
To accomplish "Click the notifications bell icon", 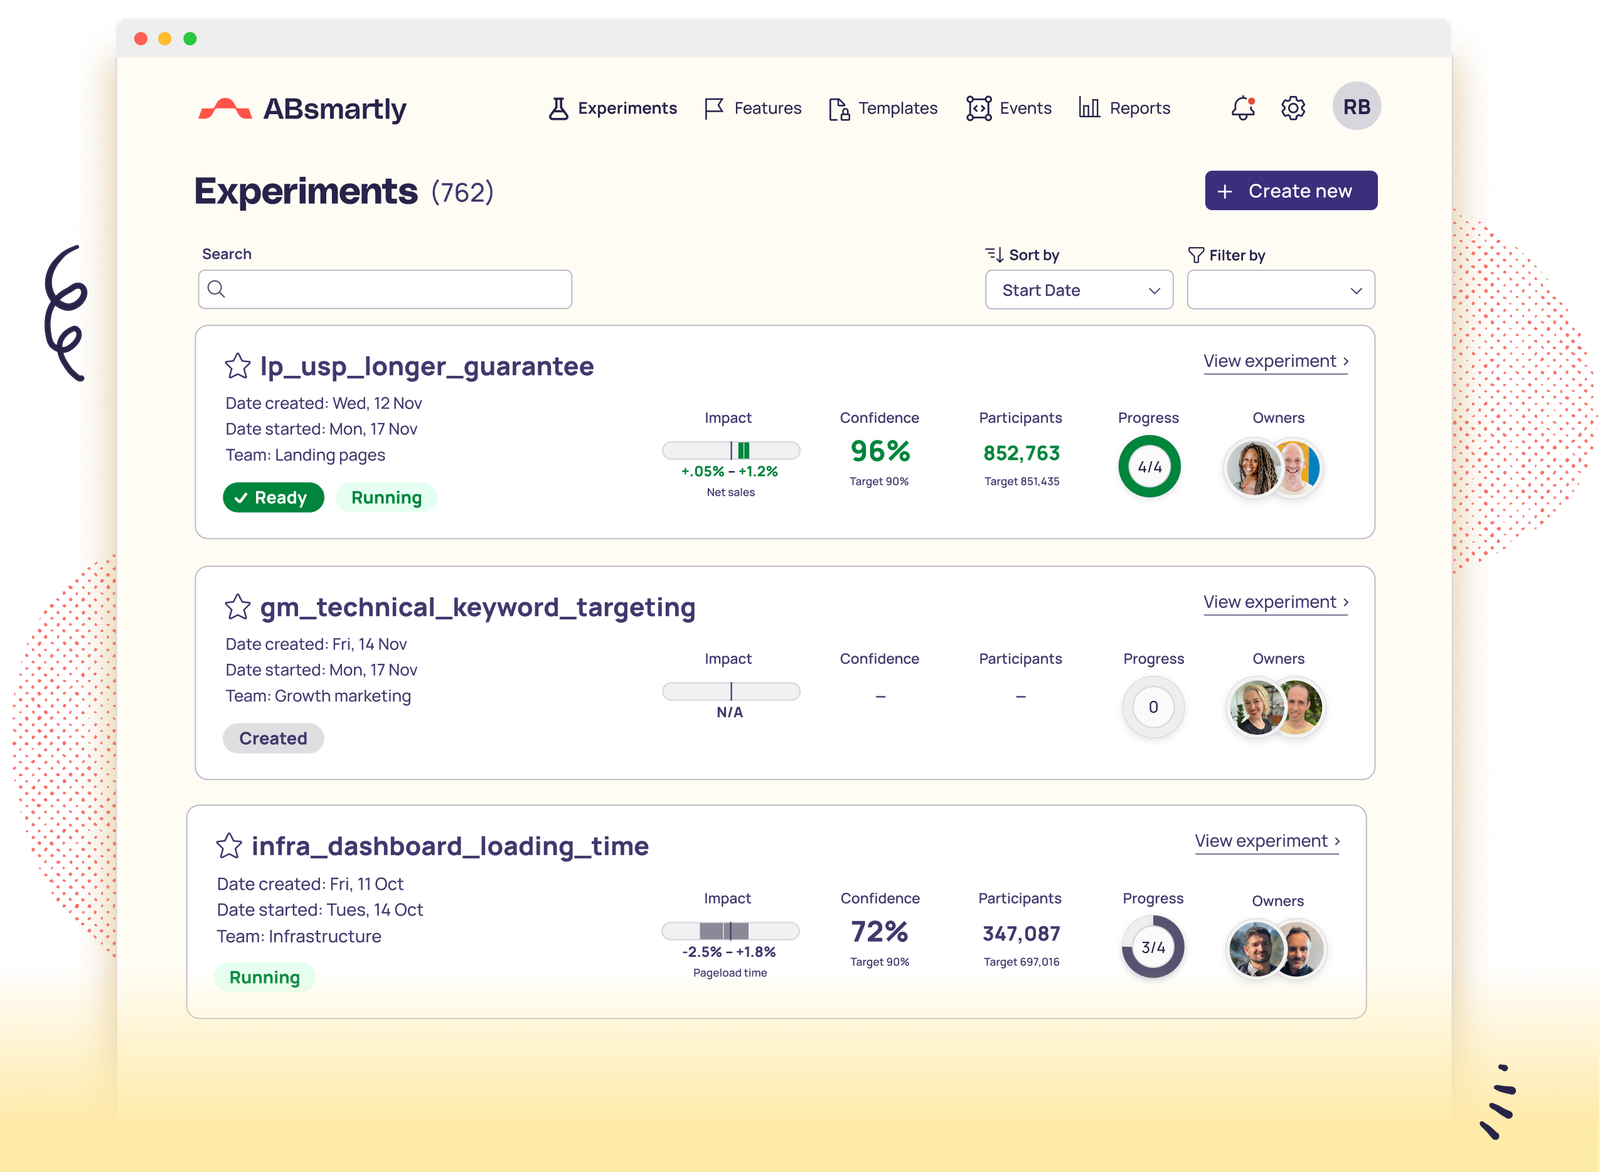I will click(1243, 108).
